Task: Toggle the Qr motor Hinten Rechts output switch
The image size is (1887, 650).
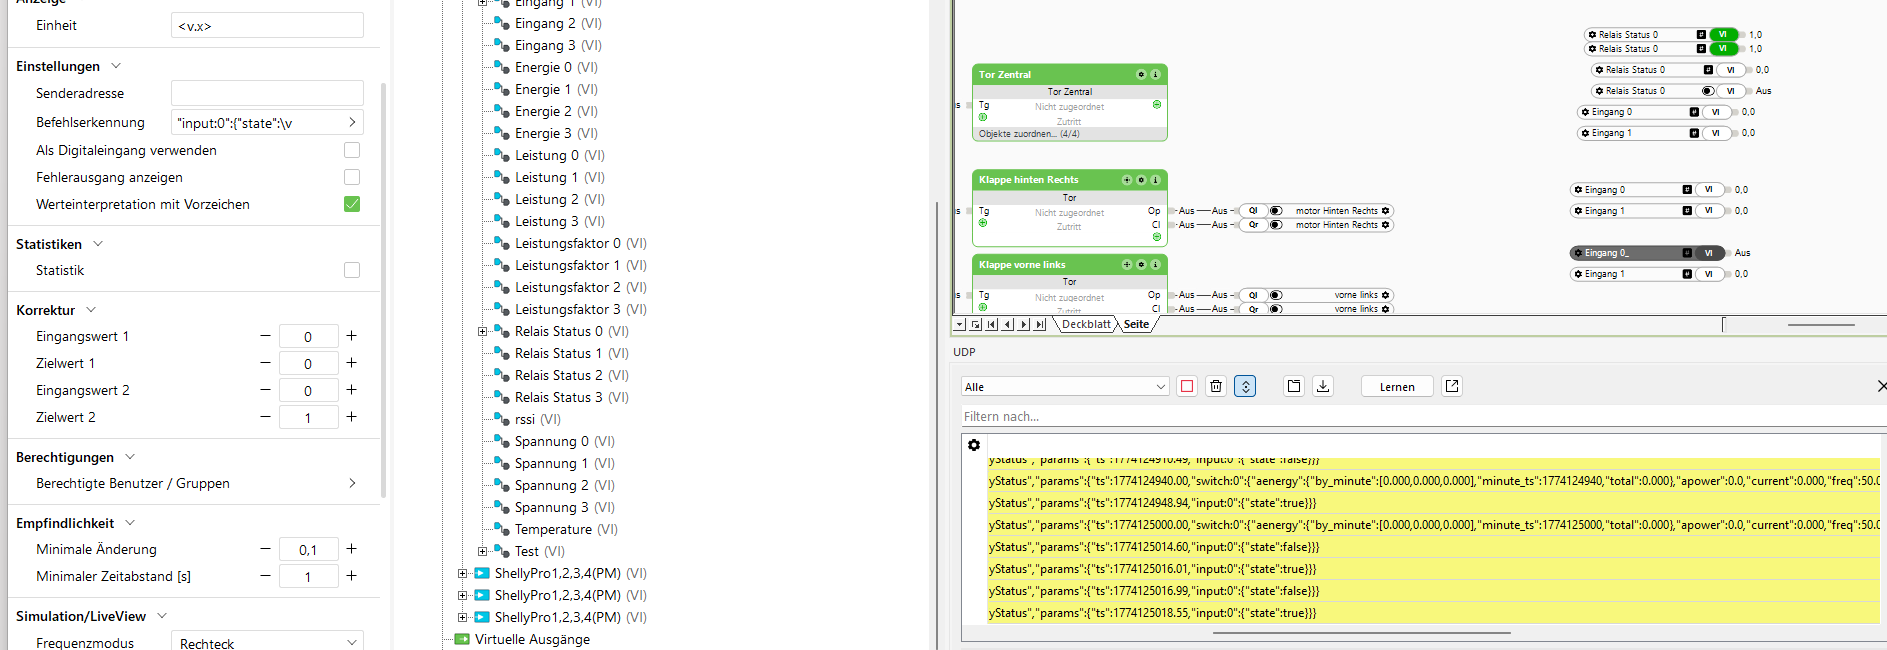Action: point(1276,225)
